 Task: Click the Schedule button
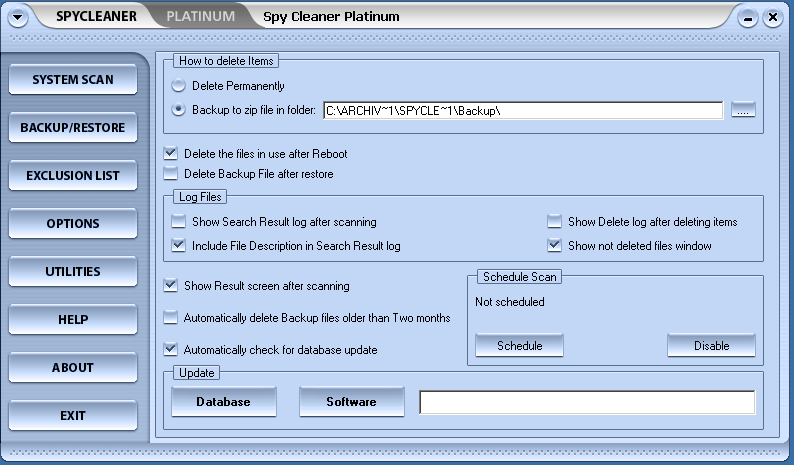tap(520, 345)
